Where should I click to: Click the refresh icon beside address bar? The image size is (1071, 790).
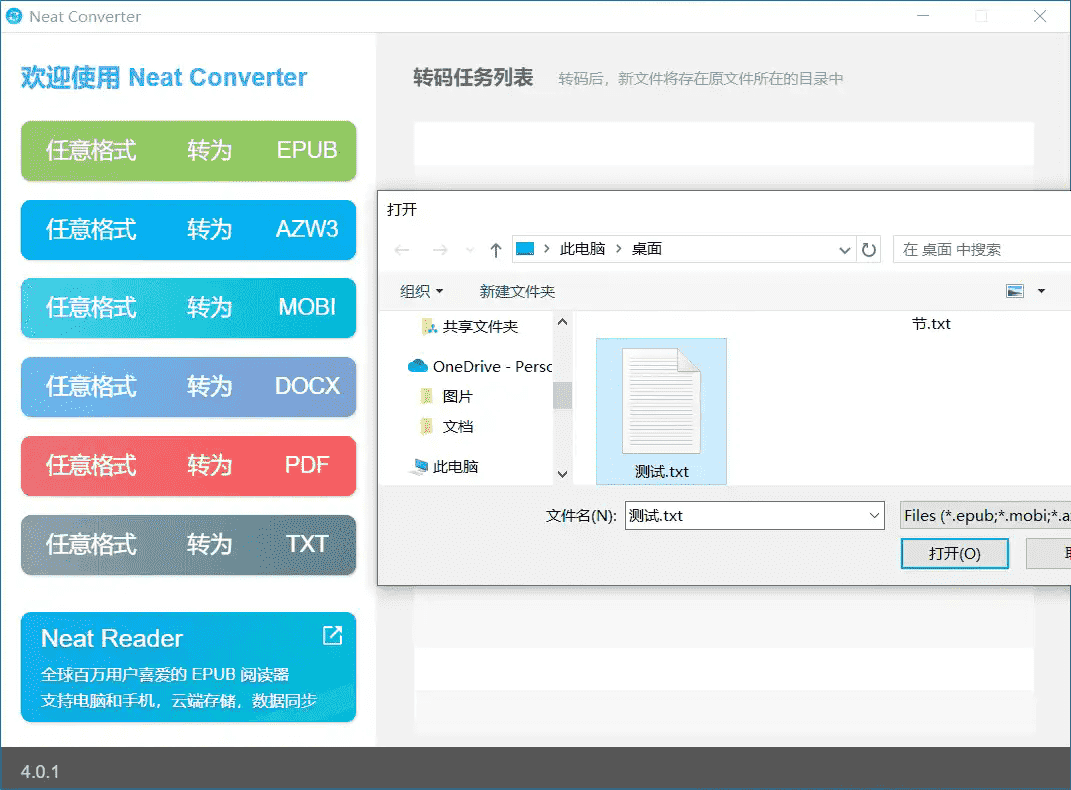pyautogui.click(x=869, y=250)
